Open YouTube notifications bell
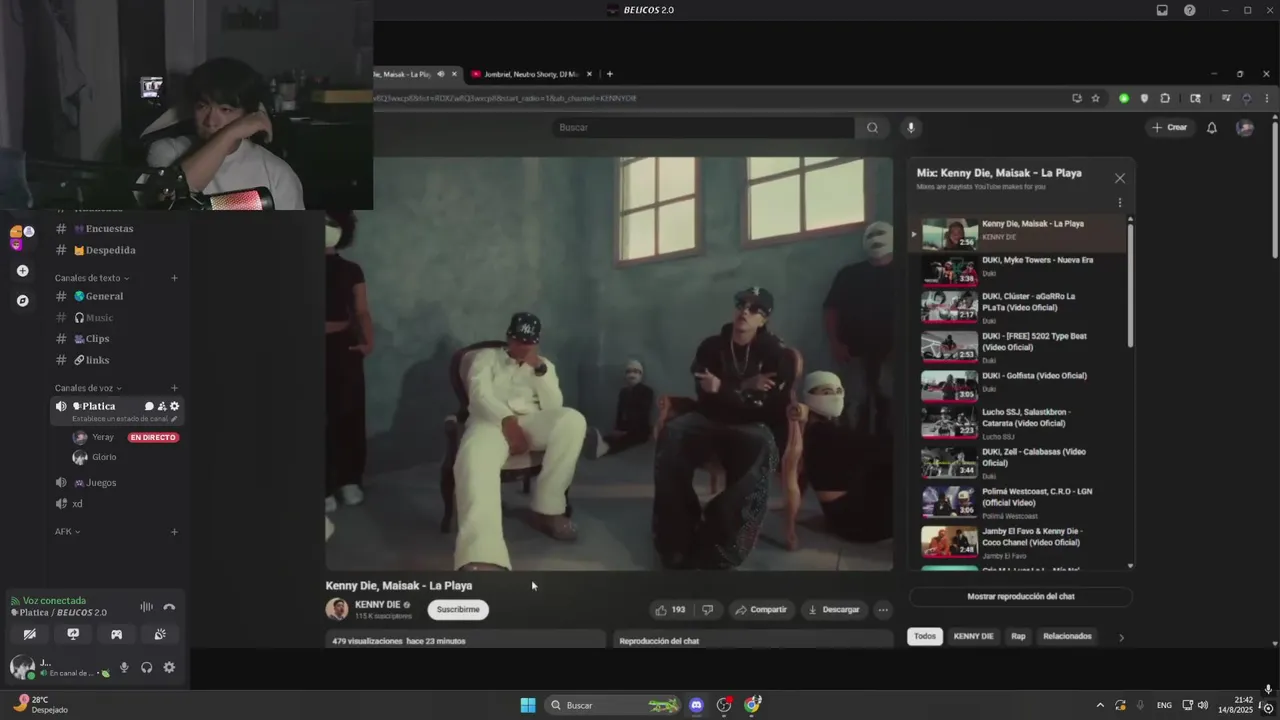The image size is (1280, 720). pyautogui.click(x=1211, y=127)
